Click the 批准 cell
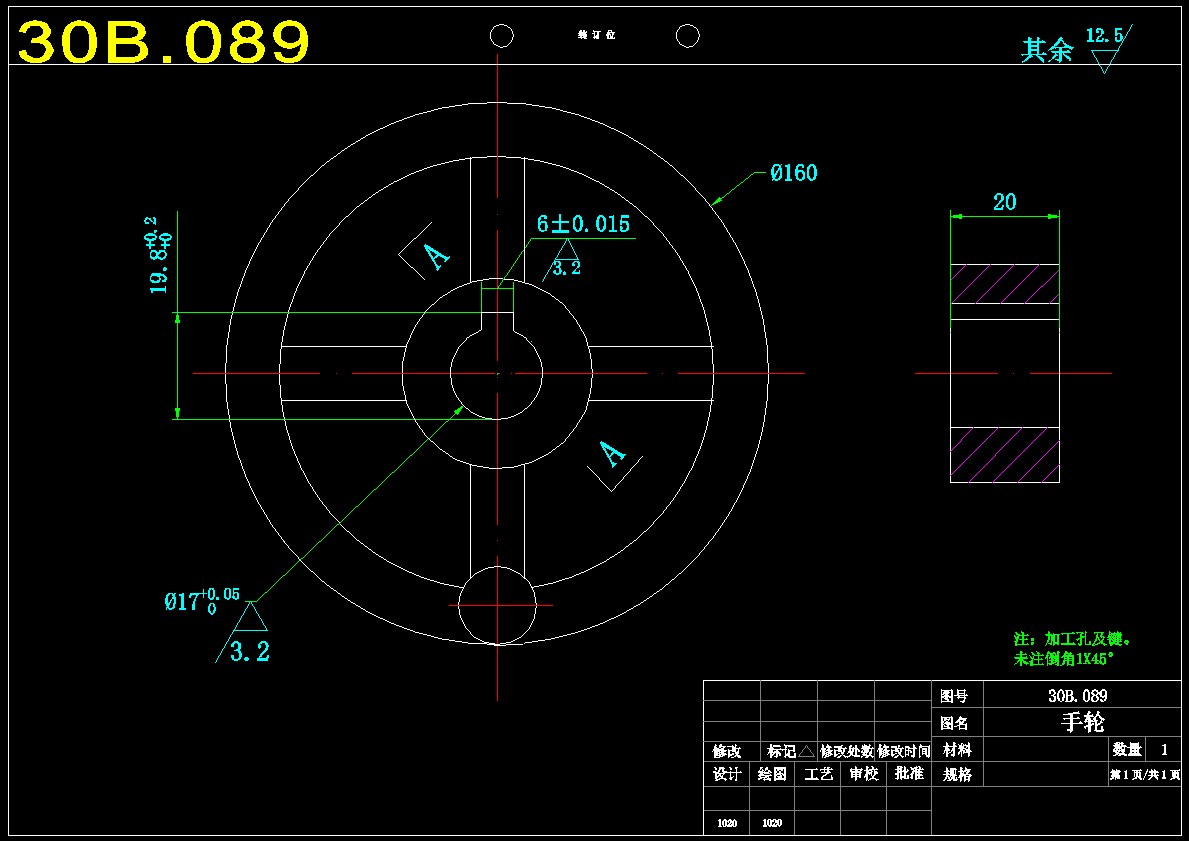 tap(908, 774)
